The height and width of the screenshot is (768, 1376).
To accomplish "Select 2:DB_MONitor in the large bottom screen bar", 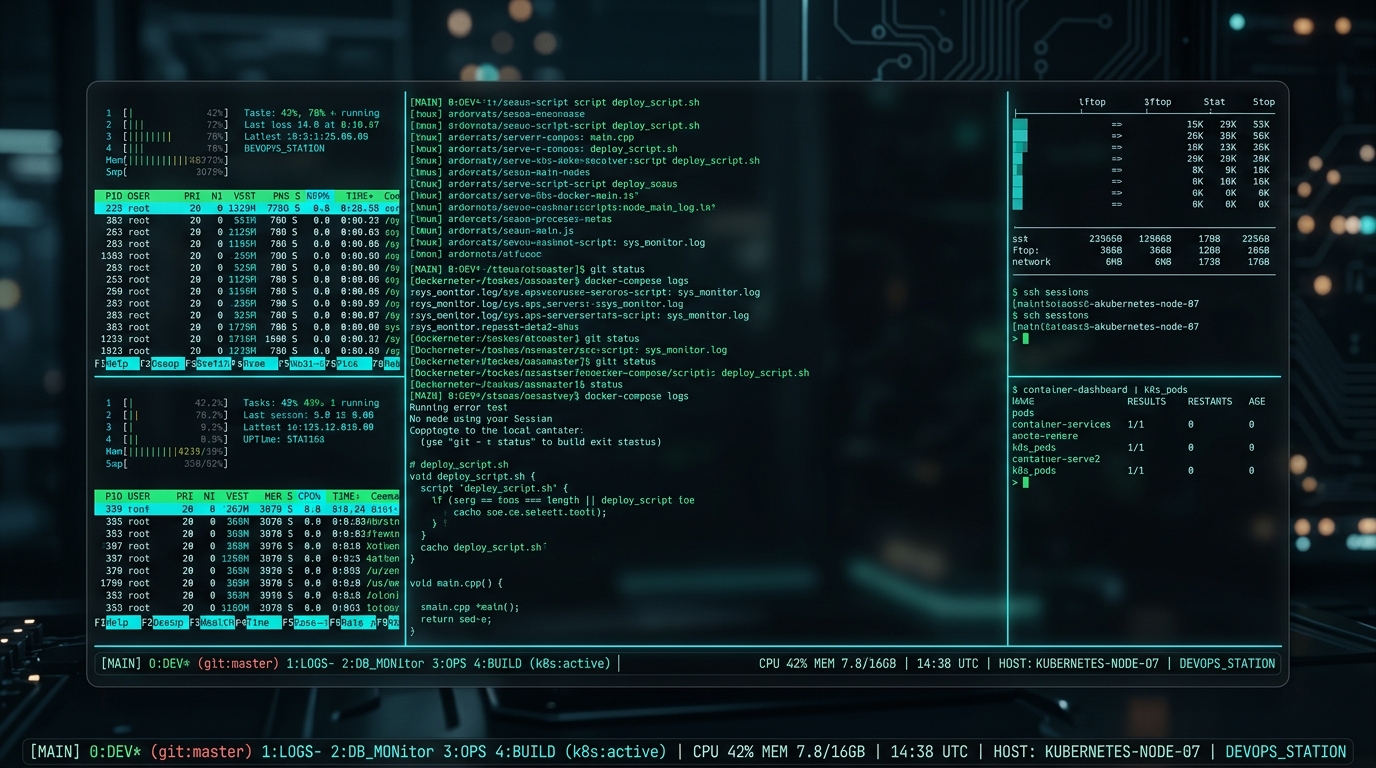I will point(382,751).
